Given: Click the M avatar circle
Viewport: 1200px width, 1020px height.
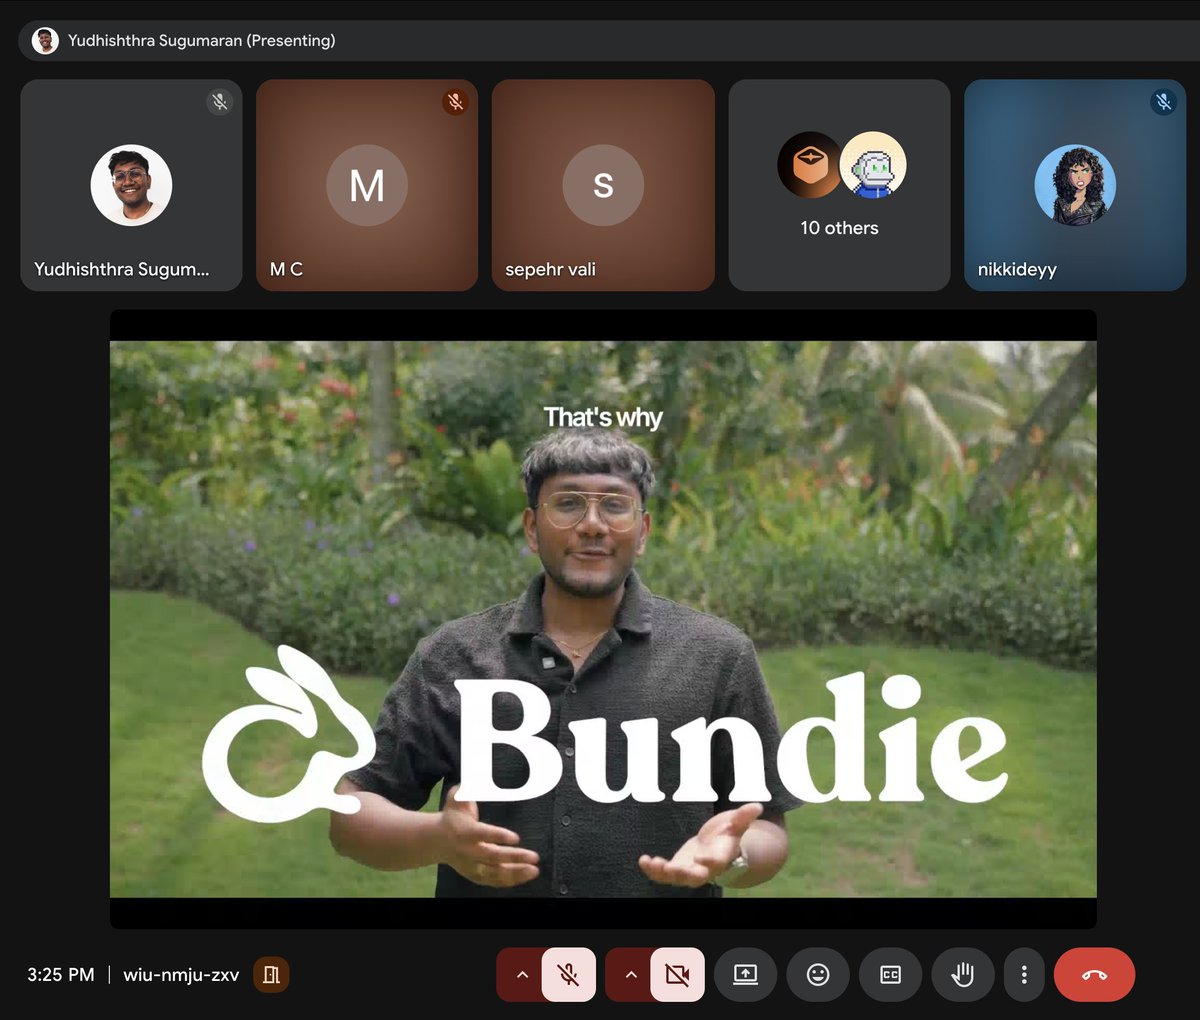Looking at the screenshot, I should [367, 185].
